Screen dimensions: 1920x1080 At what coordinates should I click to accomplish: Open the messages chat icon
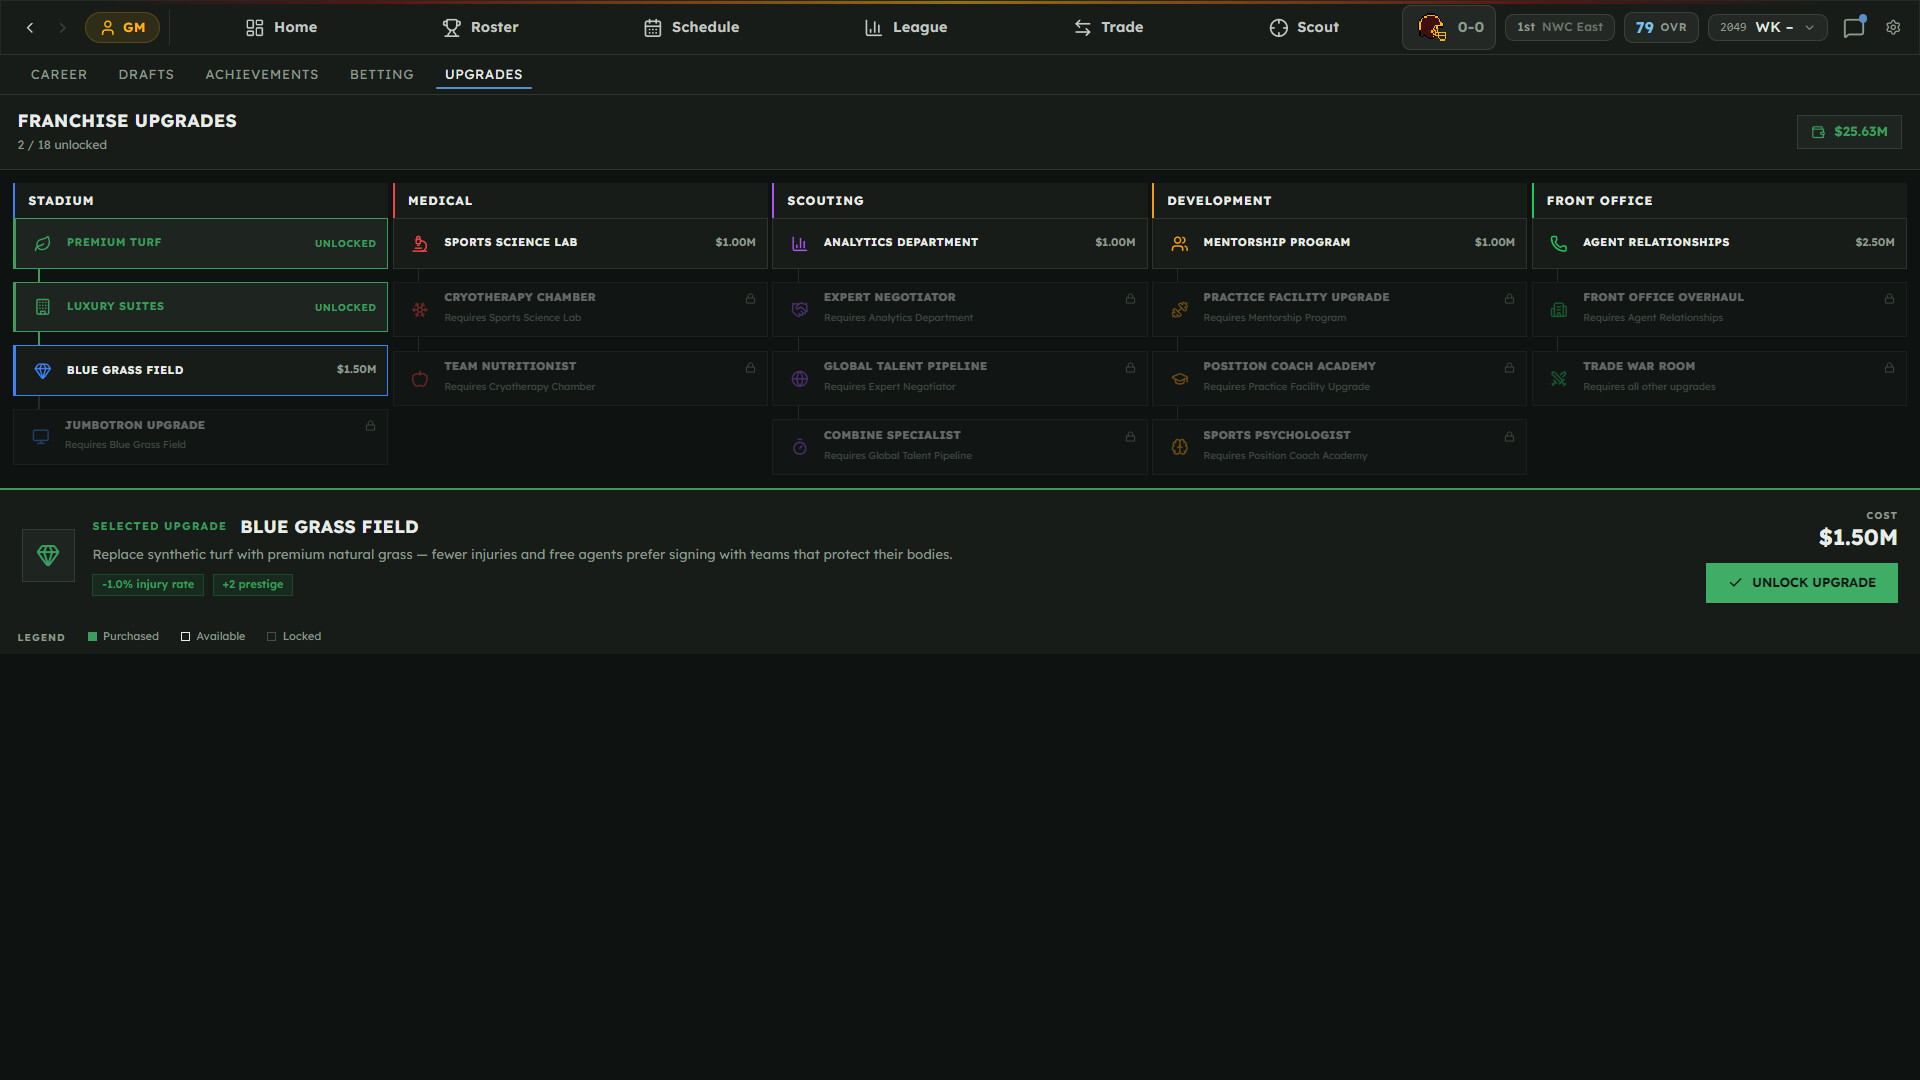pyautogui.click(x=1854, y=28)
